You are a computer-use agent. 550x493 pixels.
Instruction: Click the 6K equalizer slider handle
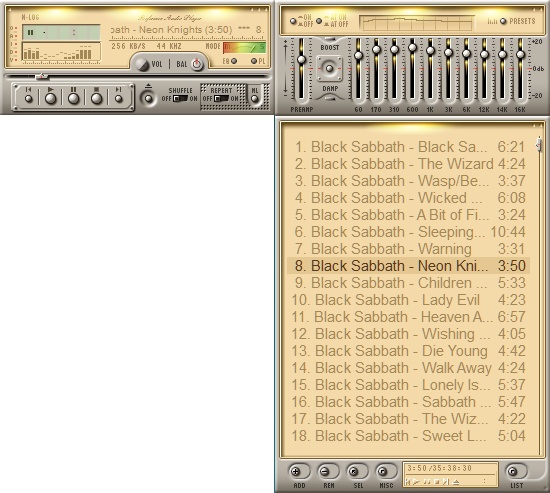pyautogui.click(x=466, y=54)
